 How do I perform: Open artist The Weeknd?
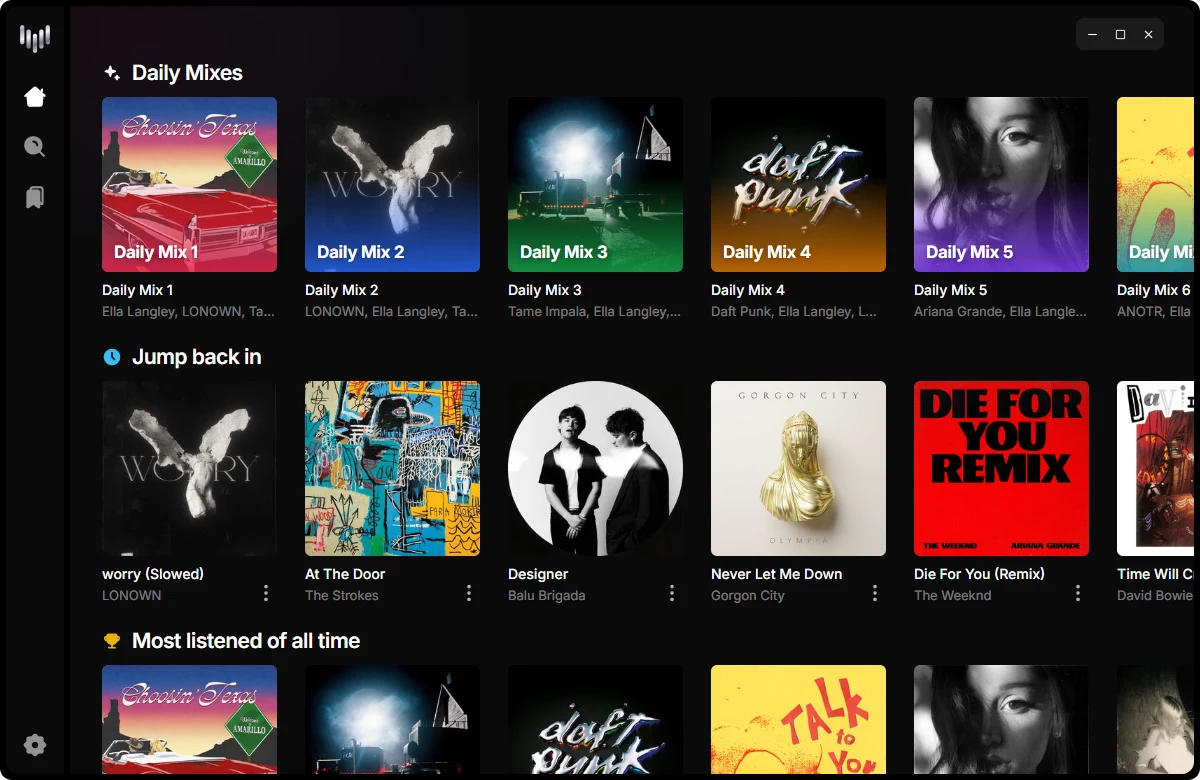tap(953, 595)
